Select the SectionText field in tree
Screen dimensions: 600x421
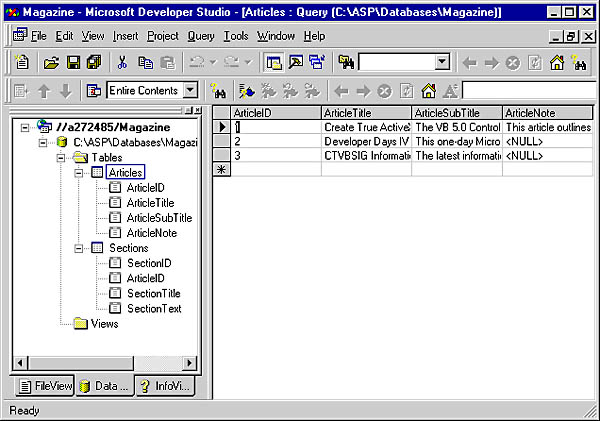click(154, 308)
